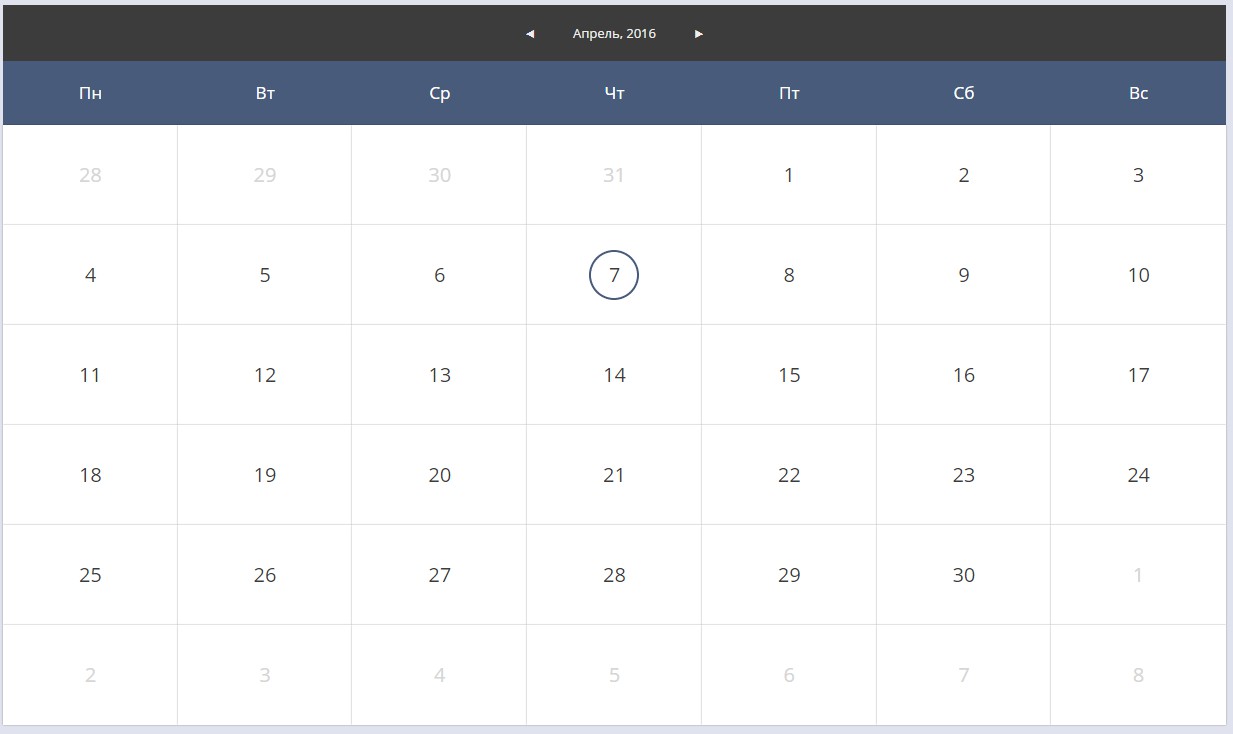Select Monday the 18th

90,475
